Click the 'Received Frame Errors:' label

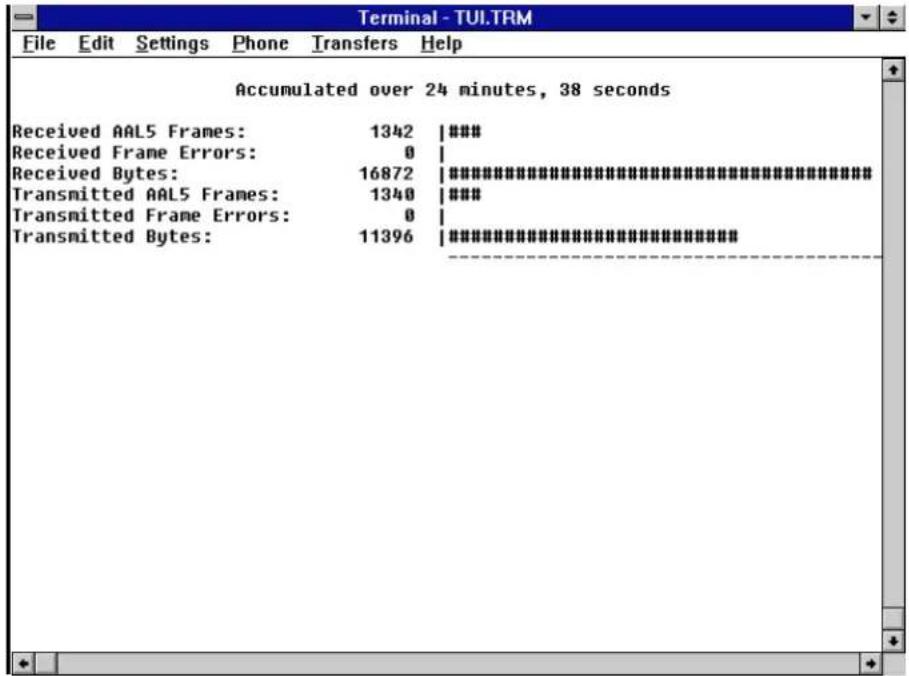(134, 152)
